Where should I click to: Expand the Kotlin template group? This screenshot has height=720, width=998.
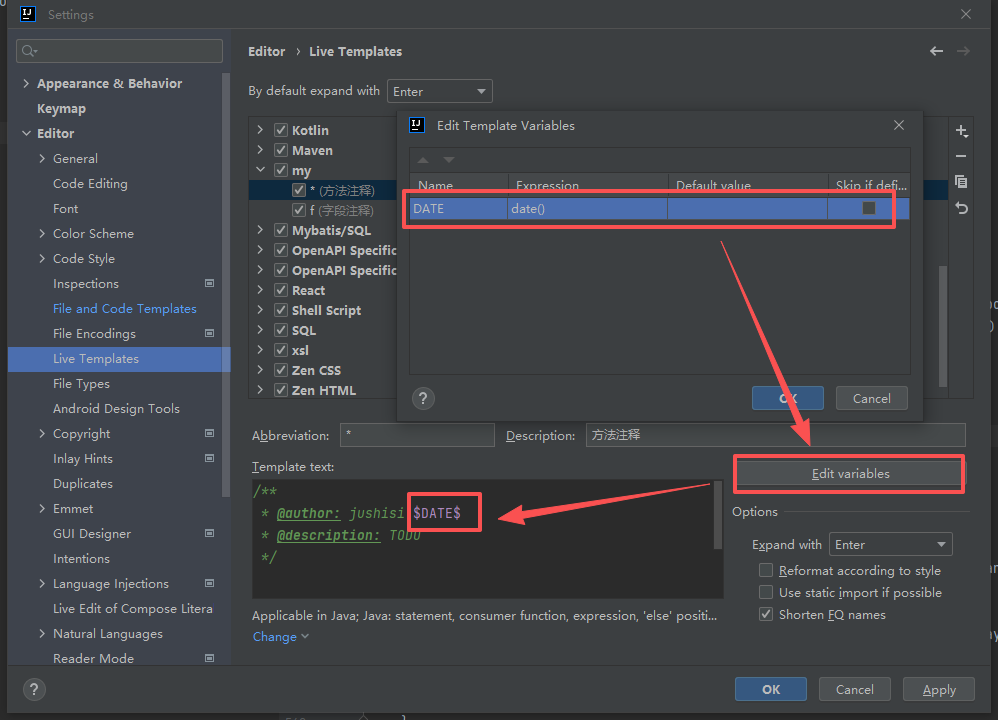tap(260, 130)
